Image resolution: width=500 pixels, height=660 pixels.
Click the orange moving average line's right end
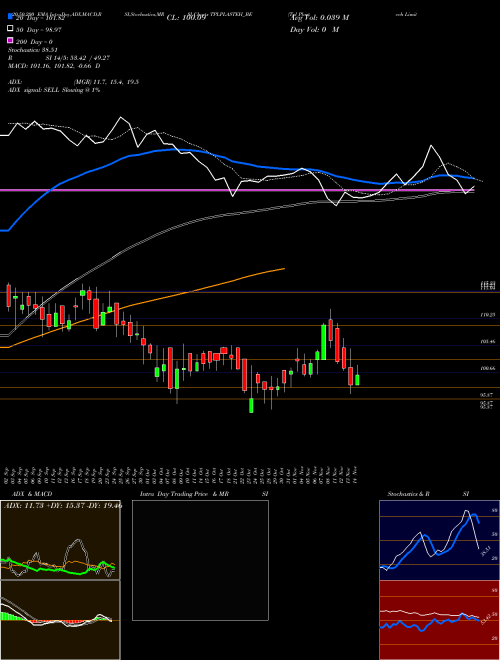284,269
